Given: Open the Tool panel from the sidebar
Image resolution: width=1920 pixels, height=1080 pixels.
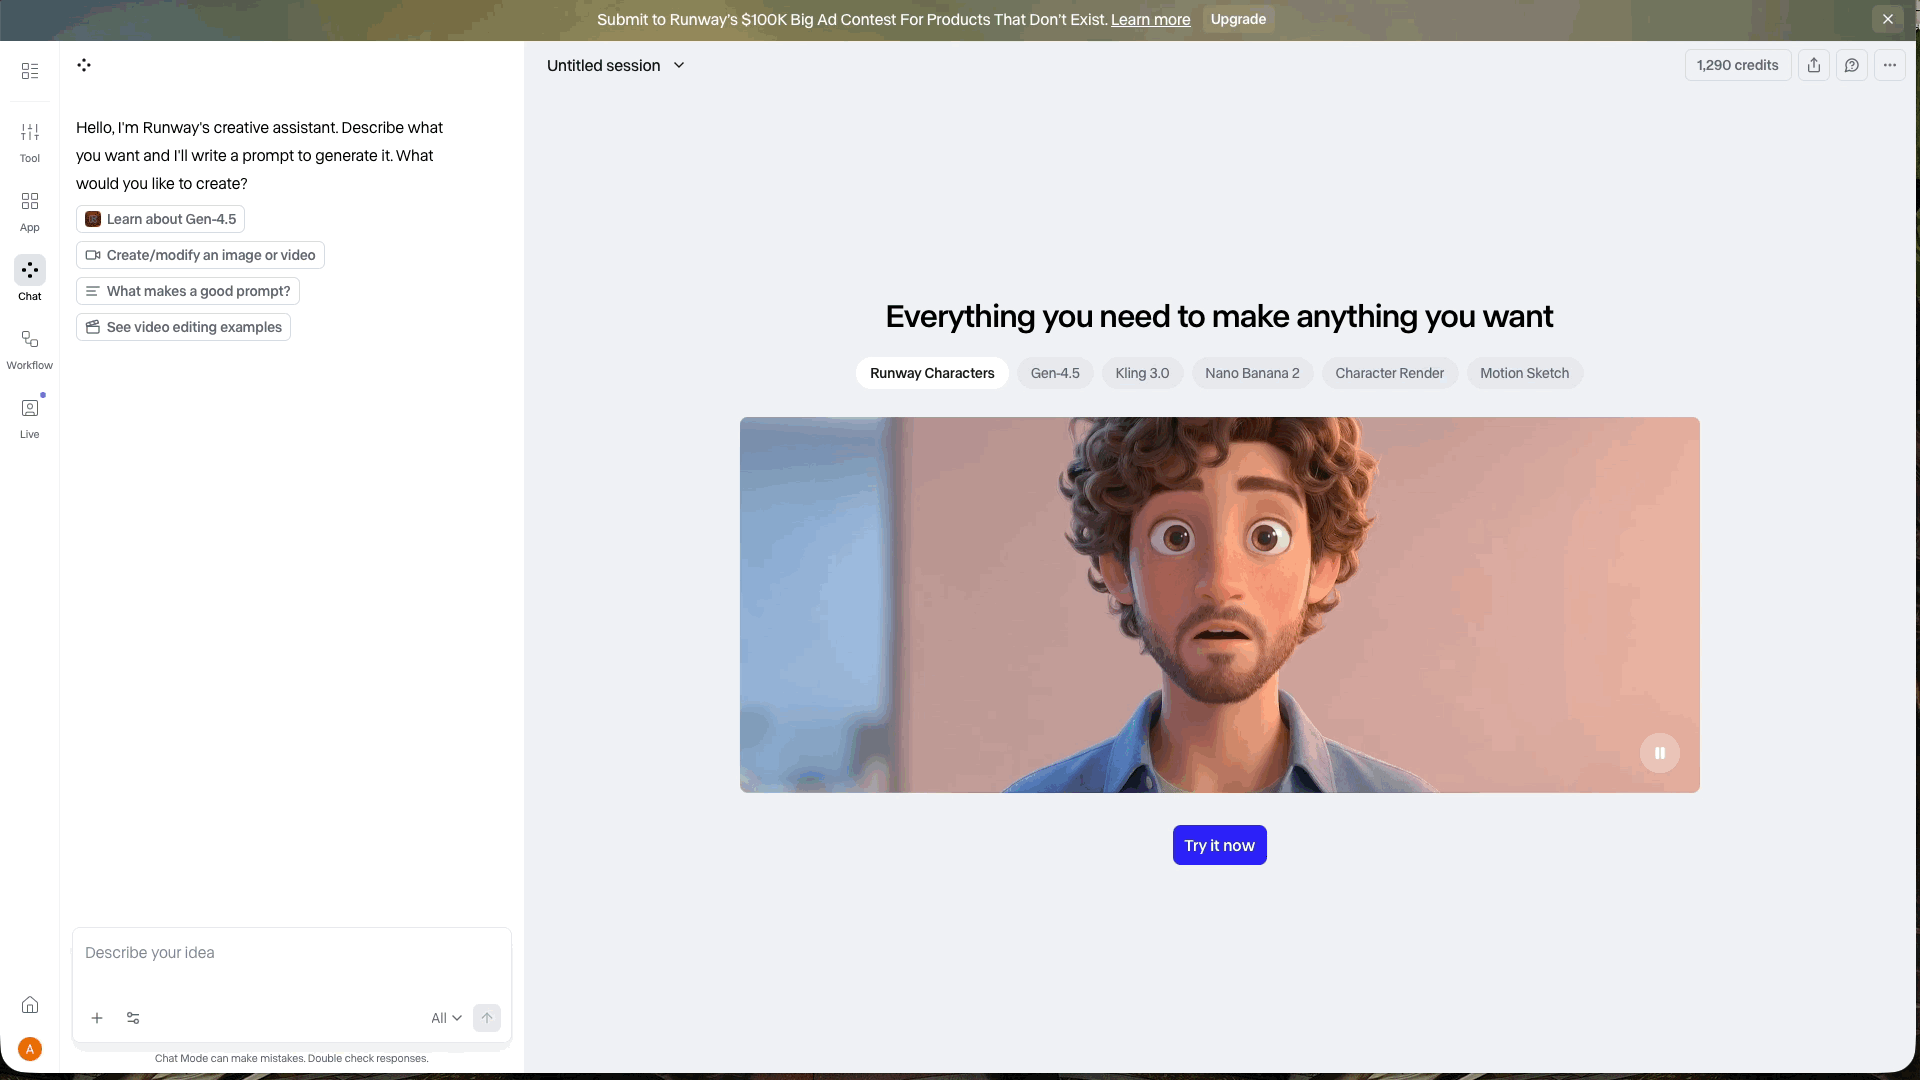Looking at the screenshot, I should click(29, 140).
